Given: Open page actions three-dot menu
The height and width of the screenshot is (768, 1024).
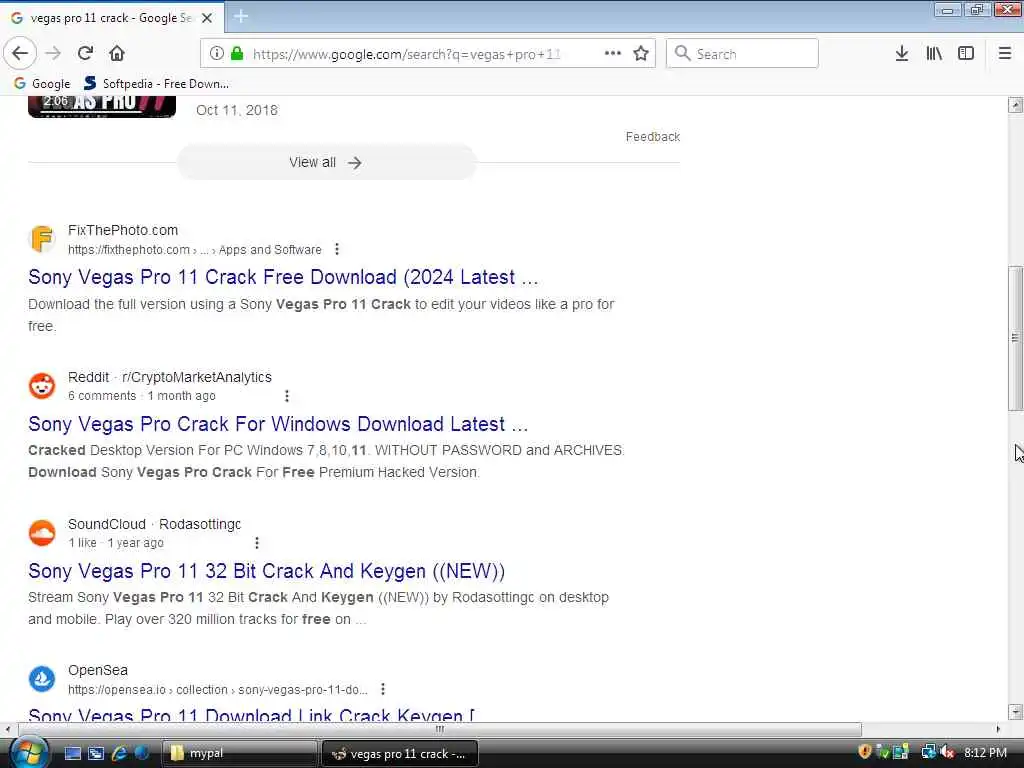Looking at the screenshot, I should click(x=613, y=54).
